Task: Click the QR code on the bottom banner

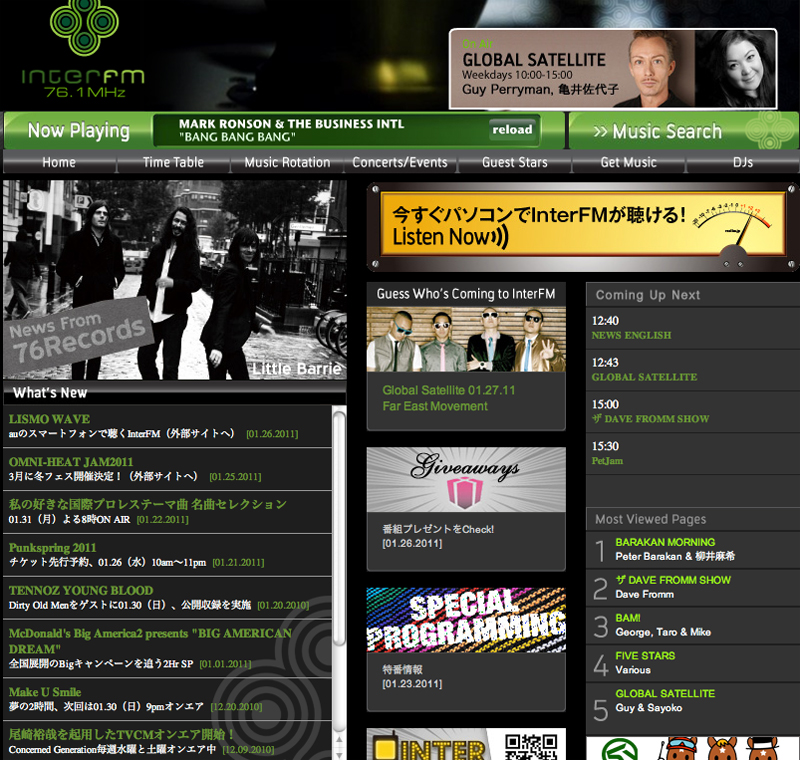Action: [x=531, y=746]
